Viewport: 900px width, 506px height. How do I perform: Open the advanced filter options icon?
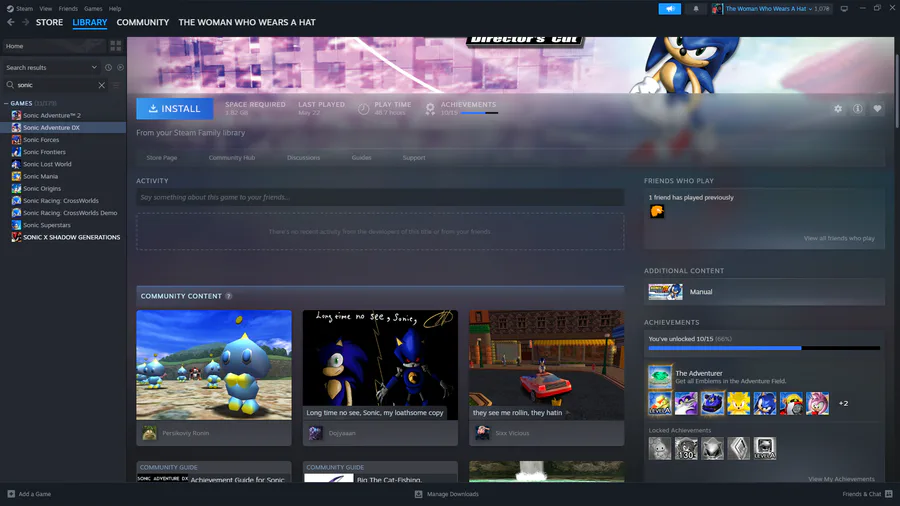pos(116,85)
